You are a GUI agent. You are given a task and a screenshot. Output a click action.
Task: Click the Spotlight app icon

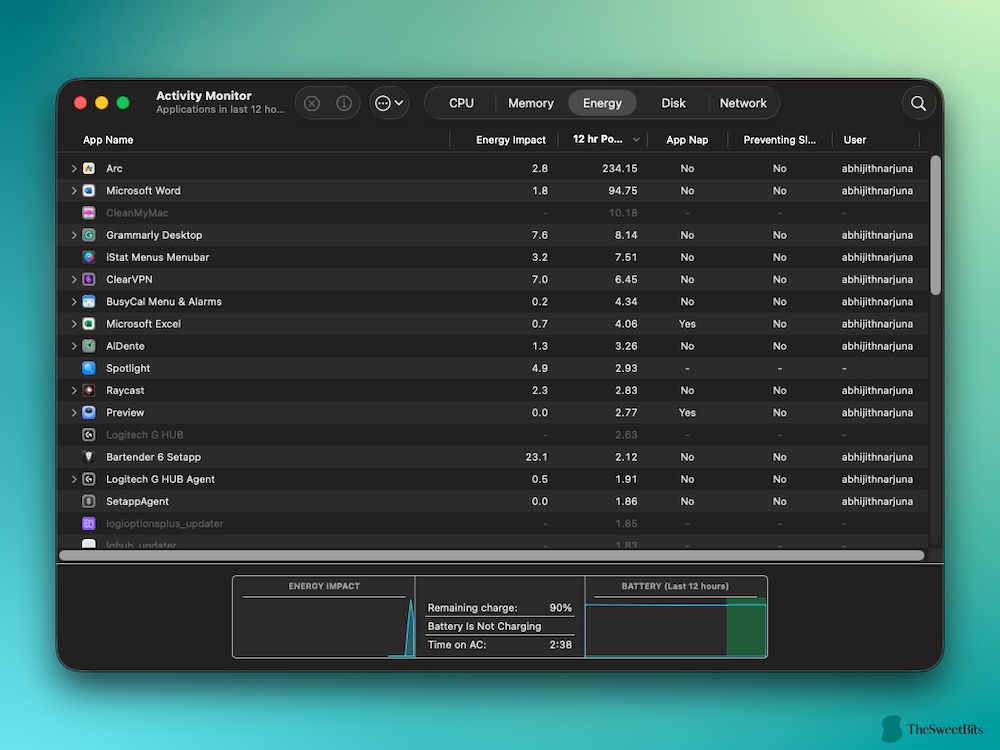pos(89,369)
